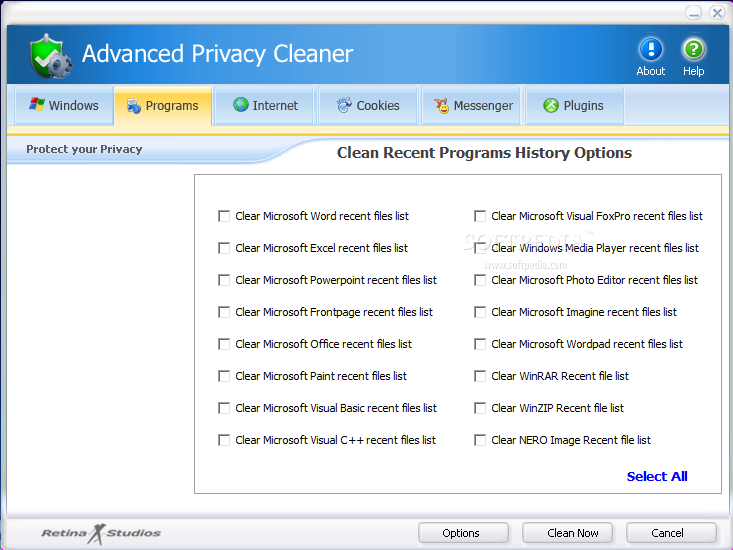Screen dimensions: 733x550
Task: Select the Programs tab
Action: (163, 106)
